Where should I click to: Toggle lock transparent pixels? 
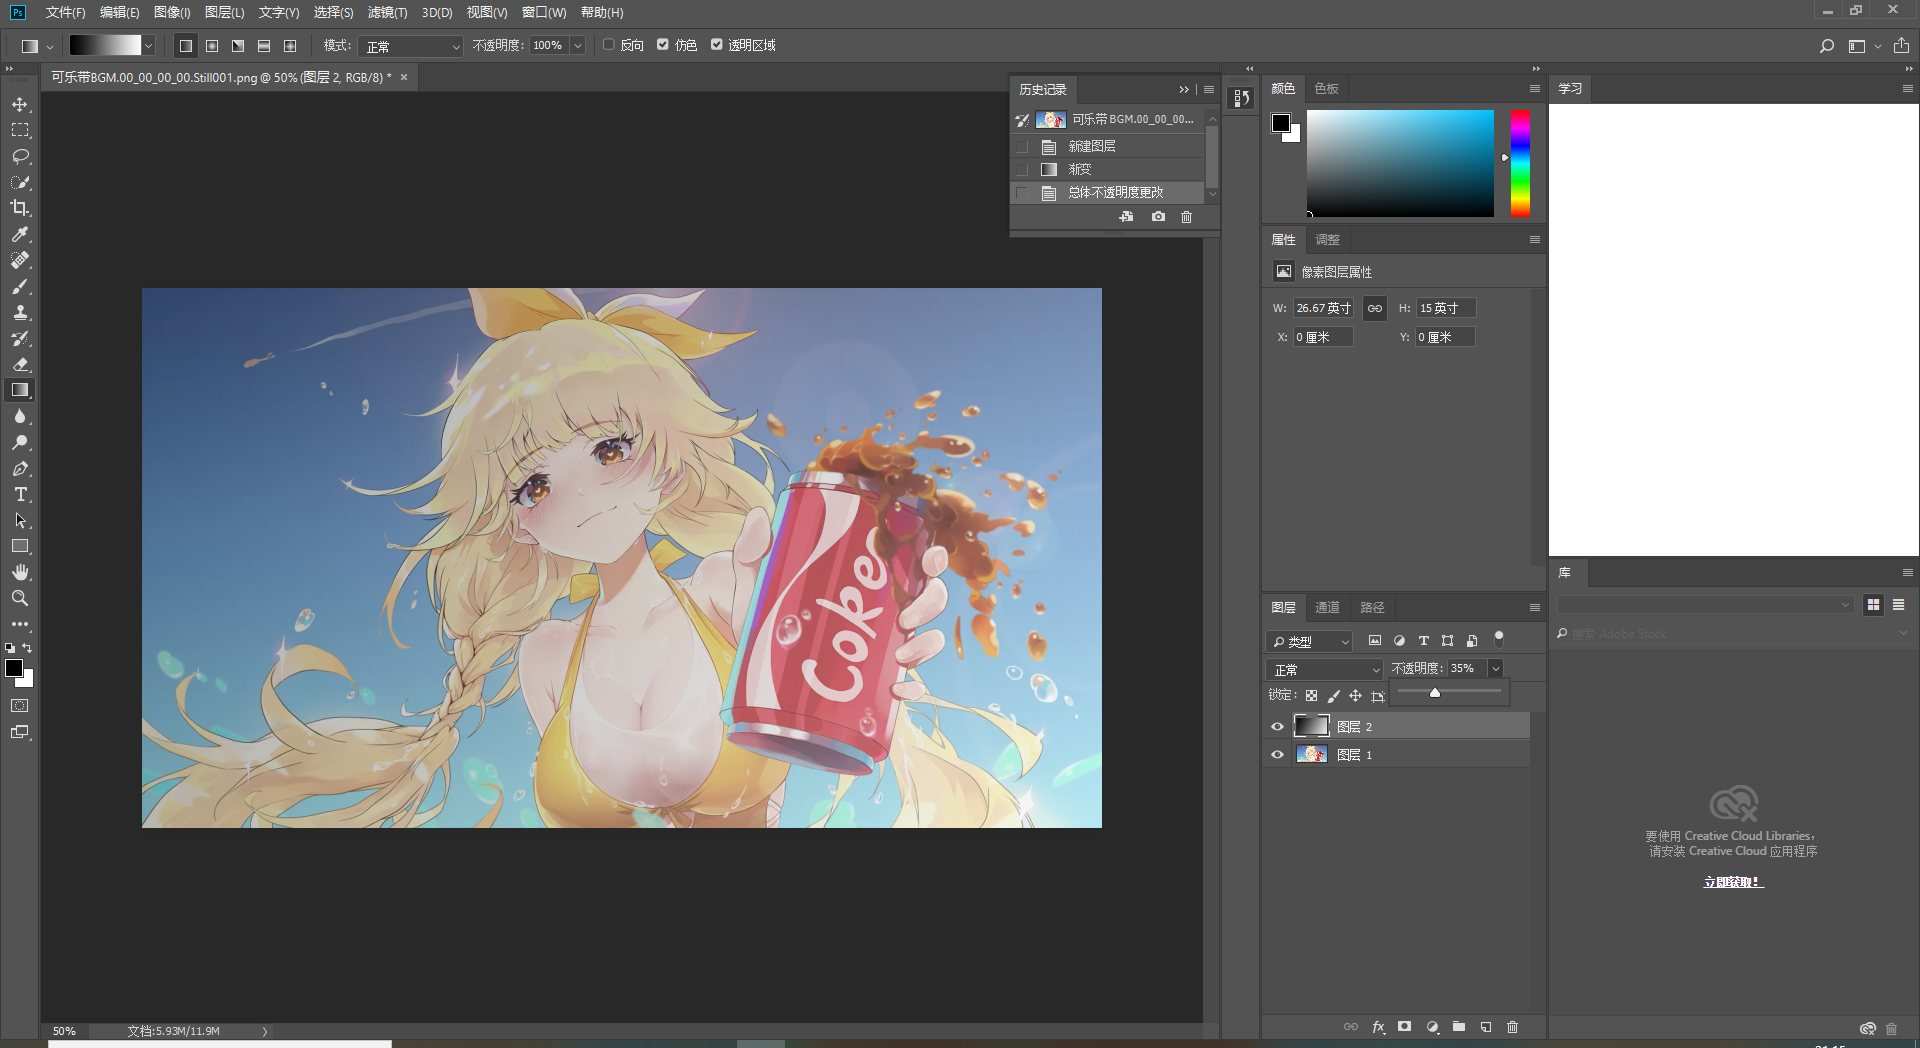[x=1311, y=696]
